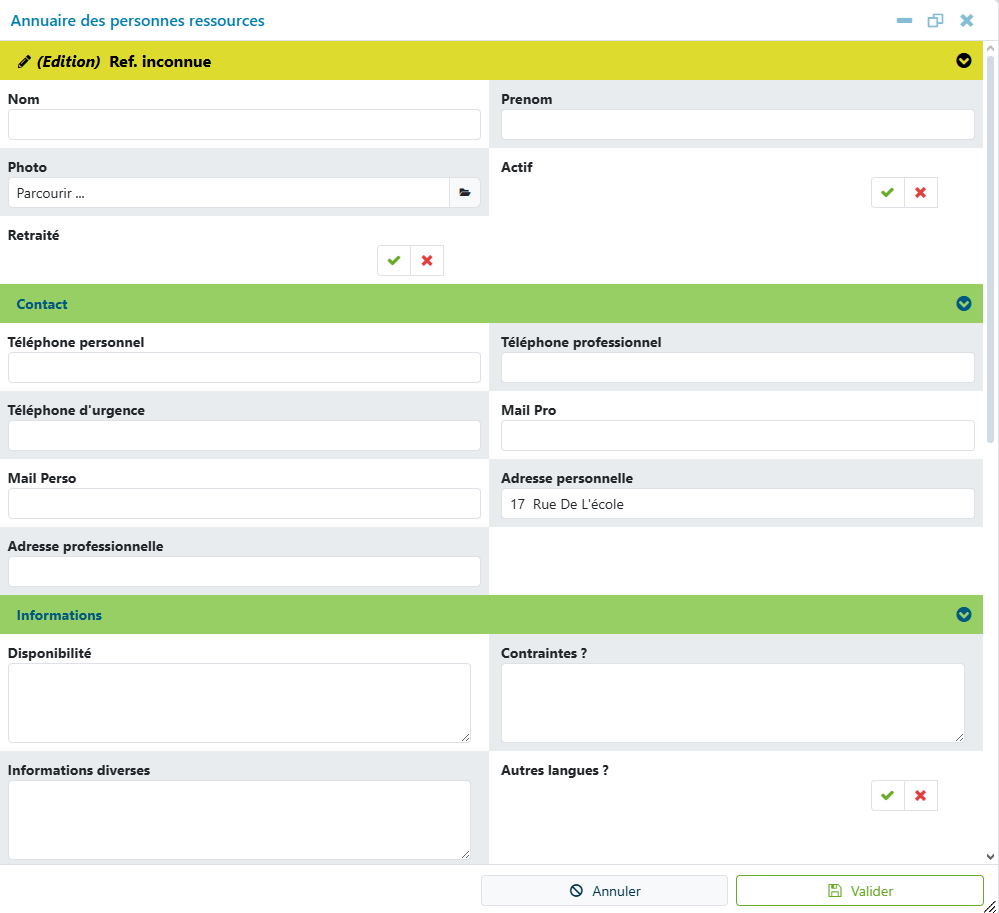Viewport: 999px width, 913px height.
Task: Collapse the Informations section
Action: [x=963, y=614]
